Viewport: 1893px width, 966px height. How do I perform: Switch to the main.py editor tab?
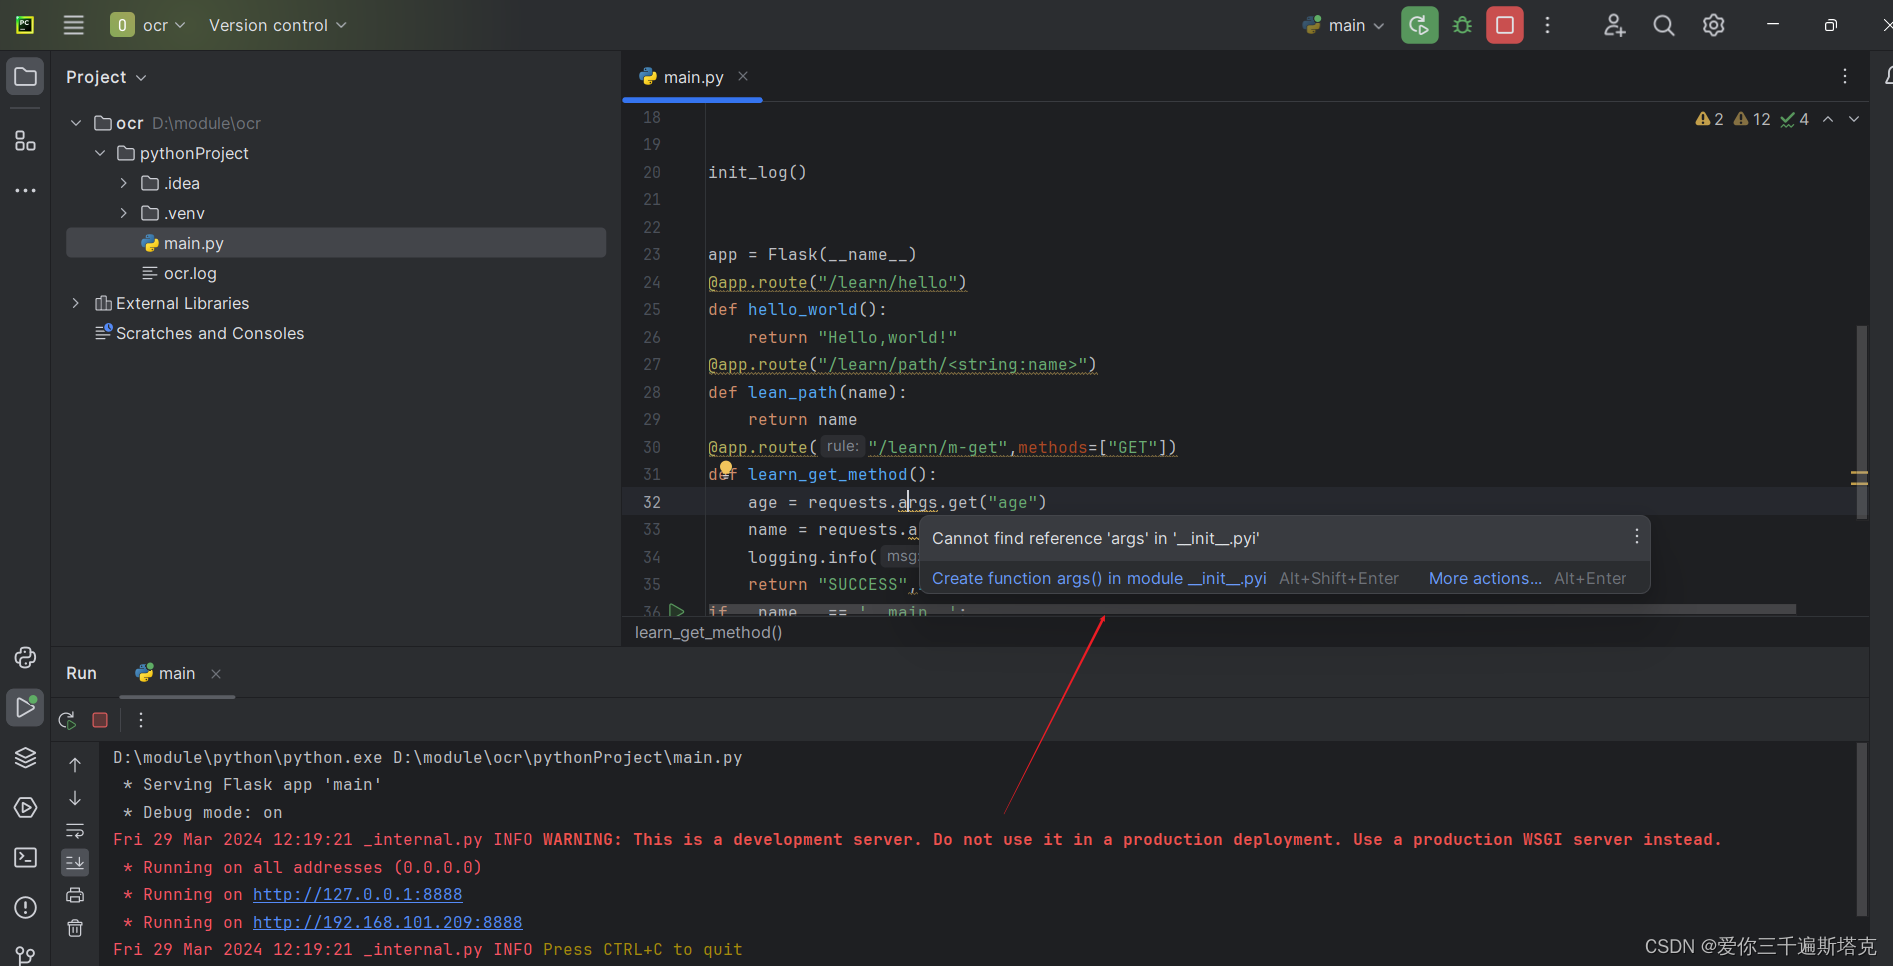(x=692, y=76)
